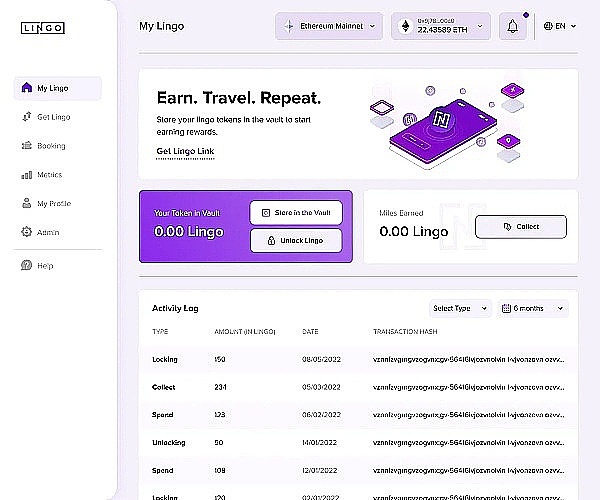Click the My Profile person icon
Viewport: 600px width, 500px height.
tap(27, 203)
